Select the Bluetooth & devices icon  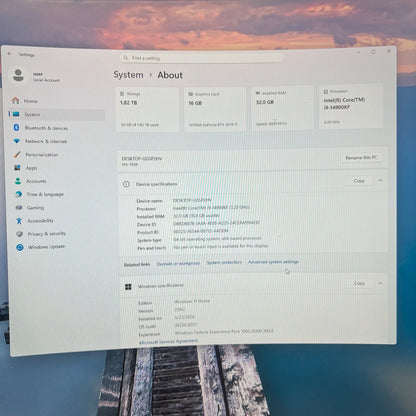pos(17,127)
